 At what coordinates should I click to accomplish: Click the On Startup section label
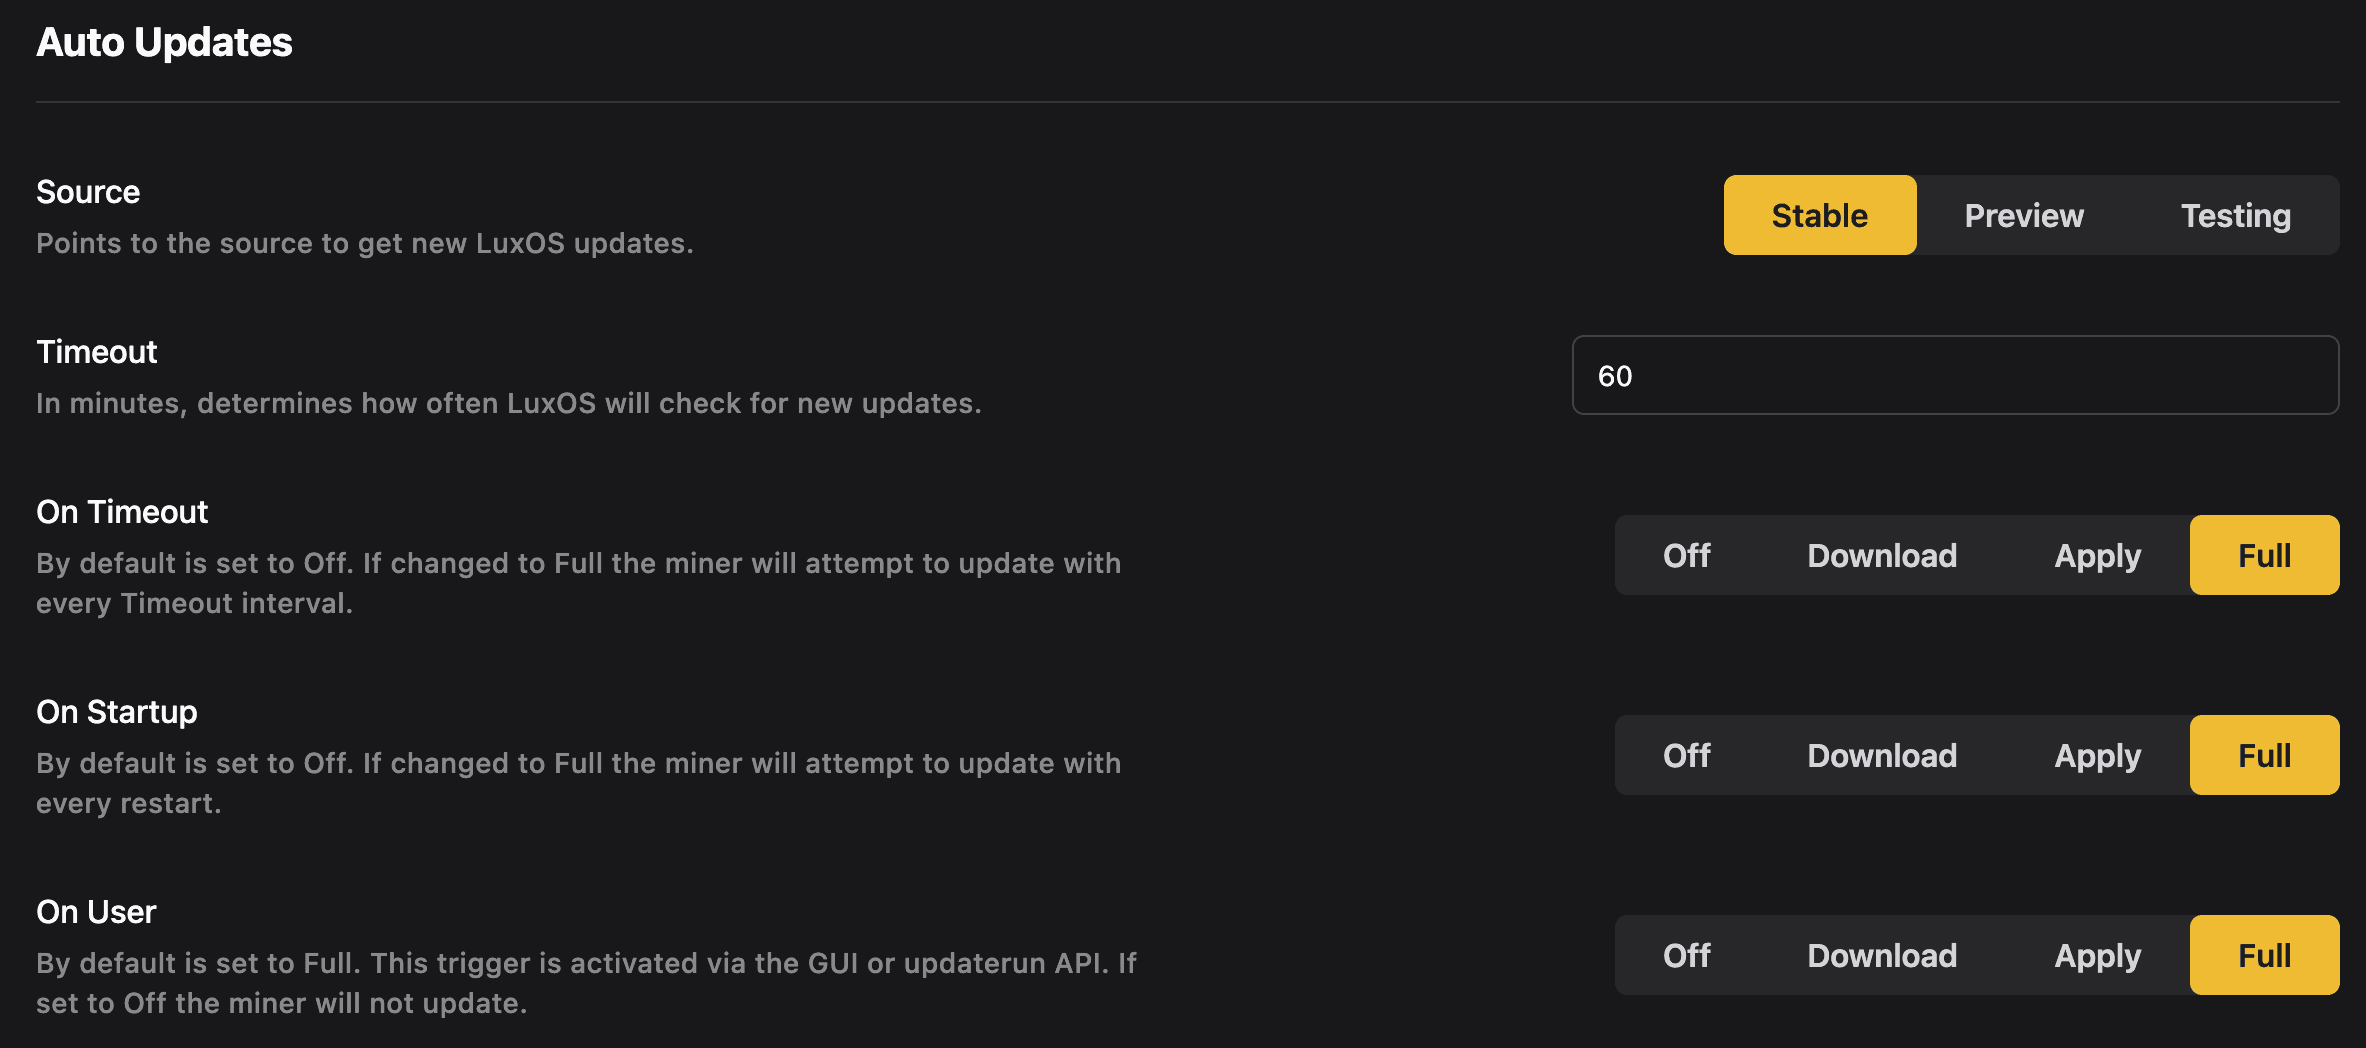coord(117,712)
